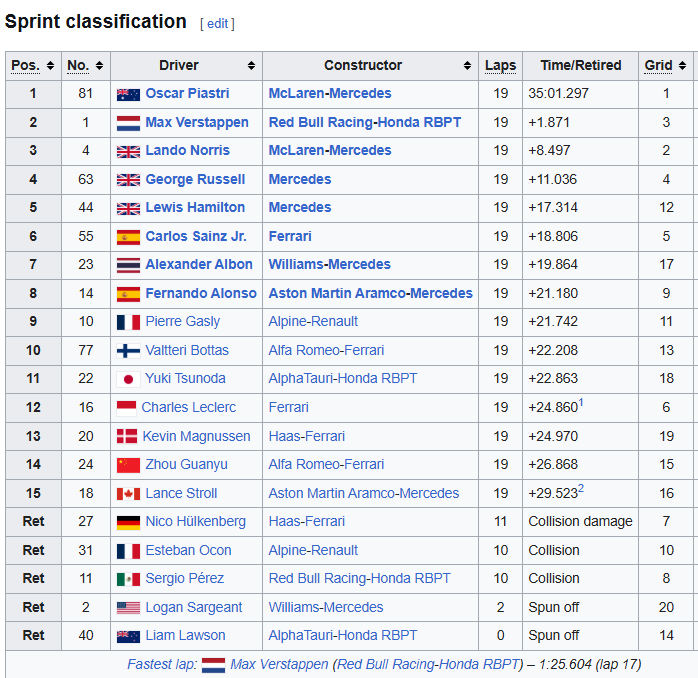Open Williams-Mercedes link in Albon's row
Image resolution: width=698 pixels, height=678 pixels.
pyautogui.click(x=329, y=264)
